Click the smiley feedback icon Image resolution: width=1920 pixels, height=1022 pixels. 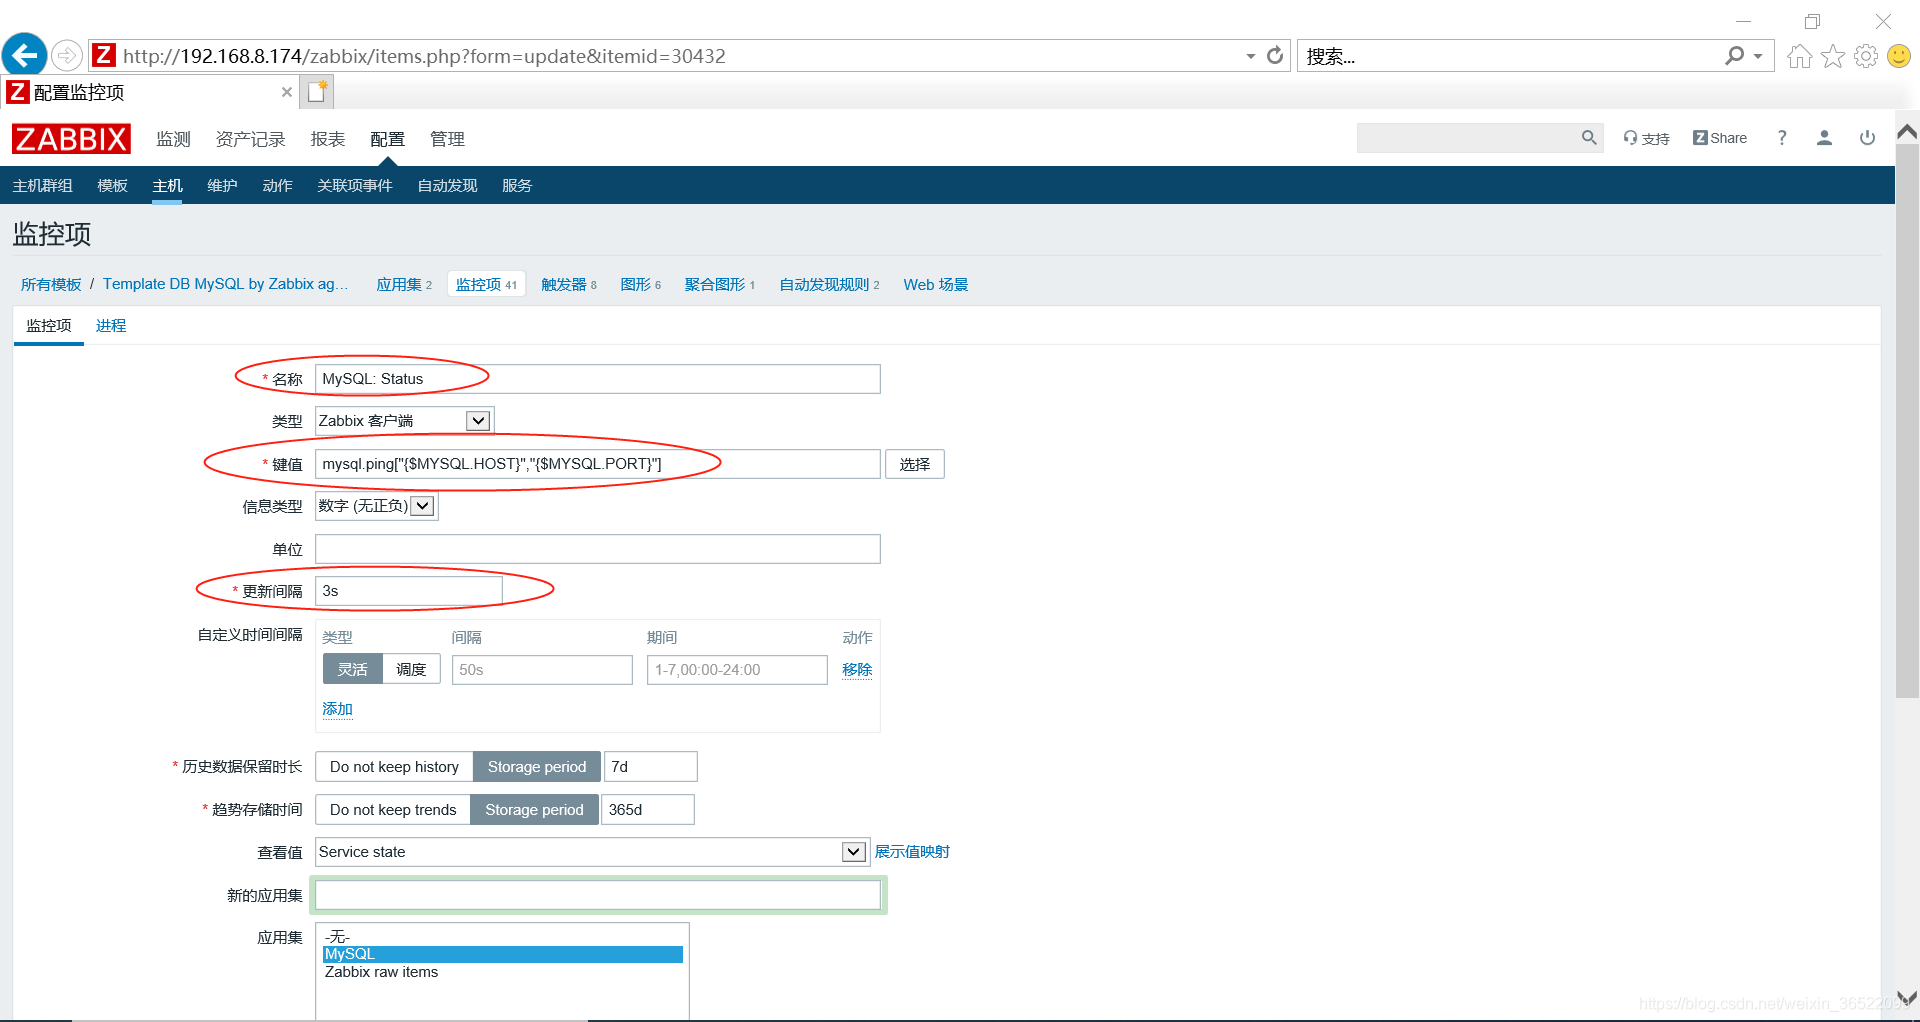tap(1899, 56)
